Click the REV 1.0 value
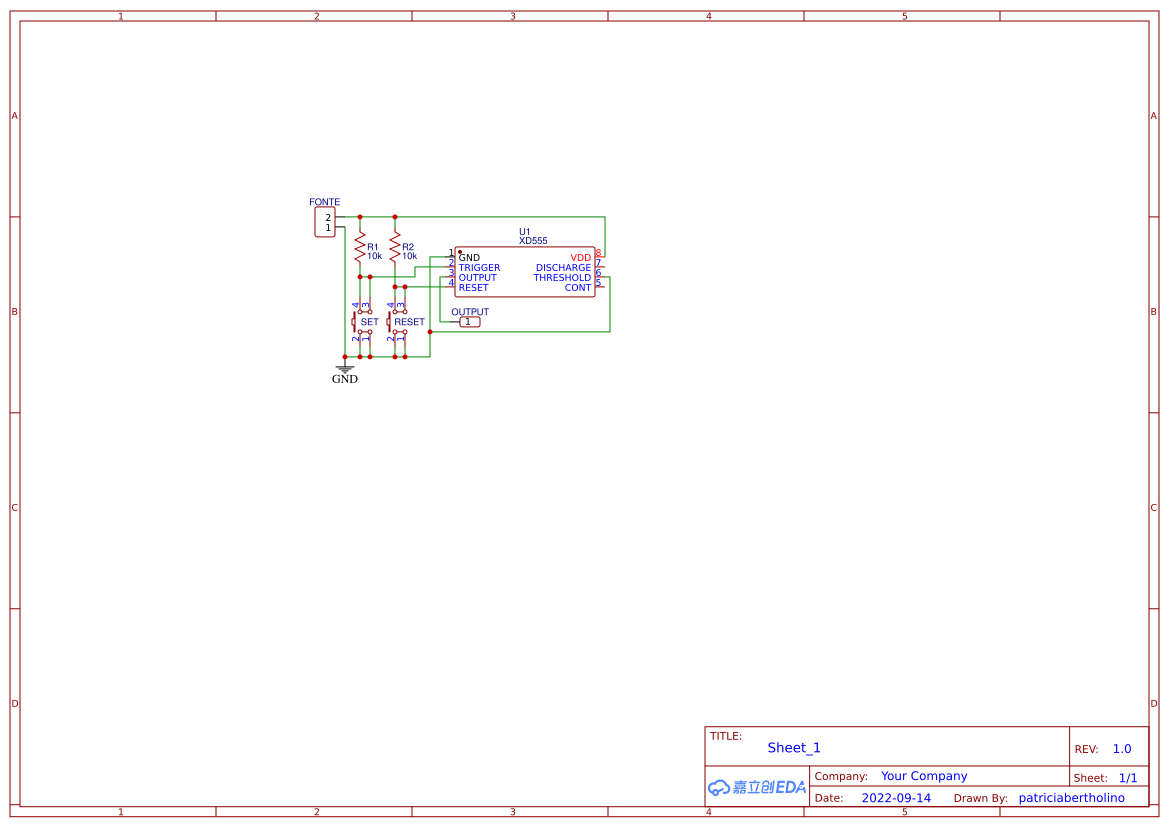The width and height of the screenshot is (1169, 827). click(1122, 749)
